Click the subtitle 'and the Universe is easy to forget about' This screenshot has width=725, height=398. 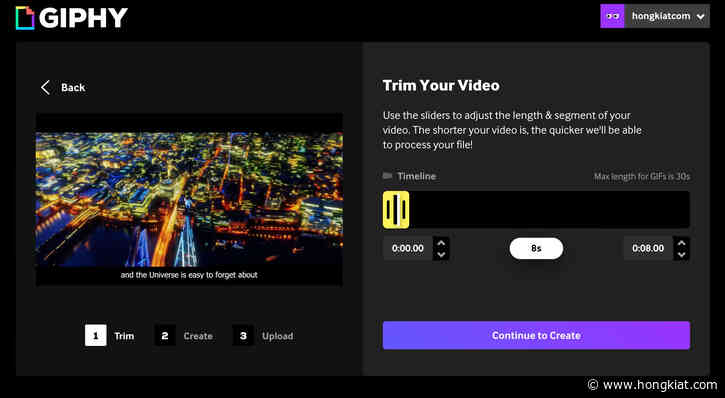coord(189,275)
